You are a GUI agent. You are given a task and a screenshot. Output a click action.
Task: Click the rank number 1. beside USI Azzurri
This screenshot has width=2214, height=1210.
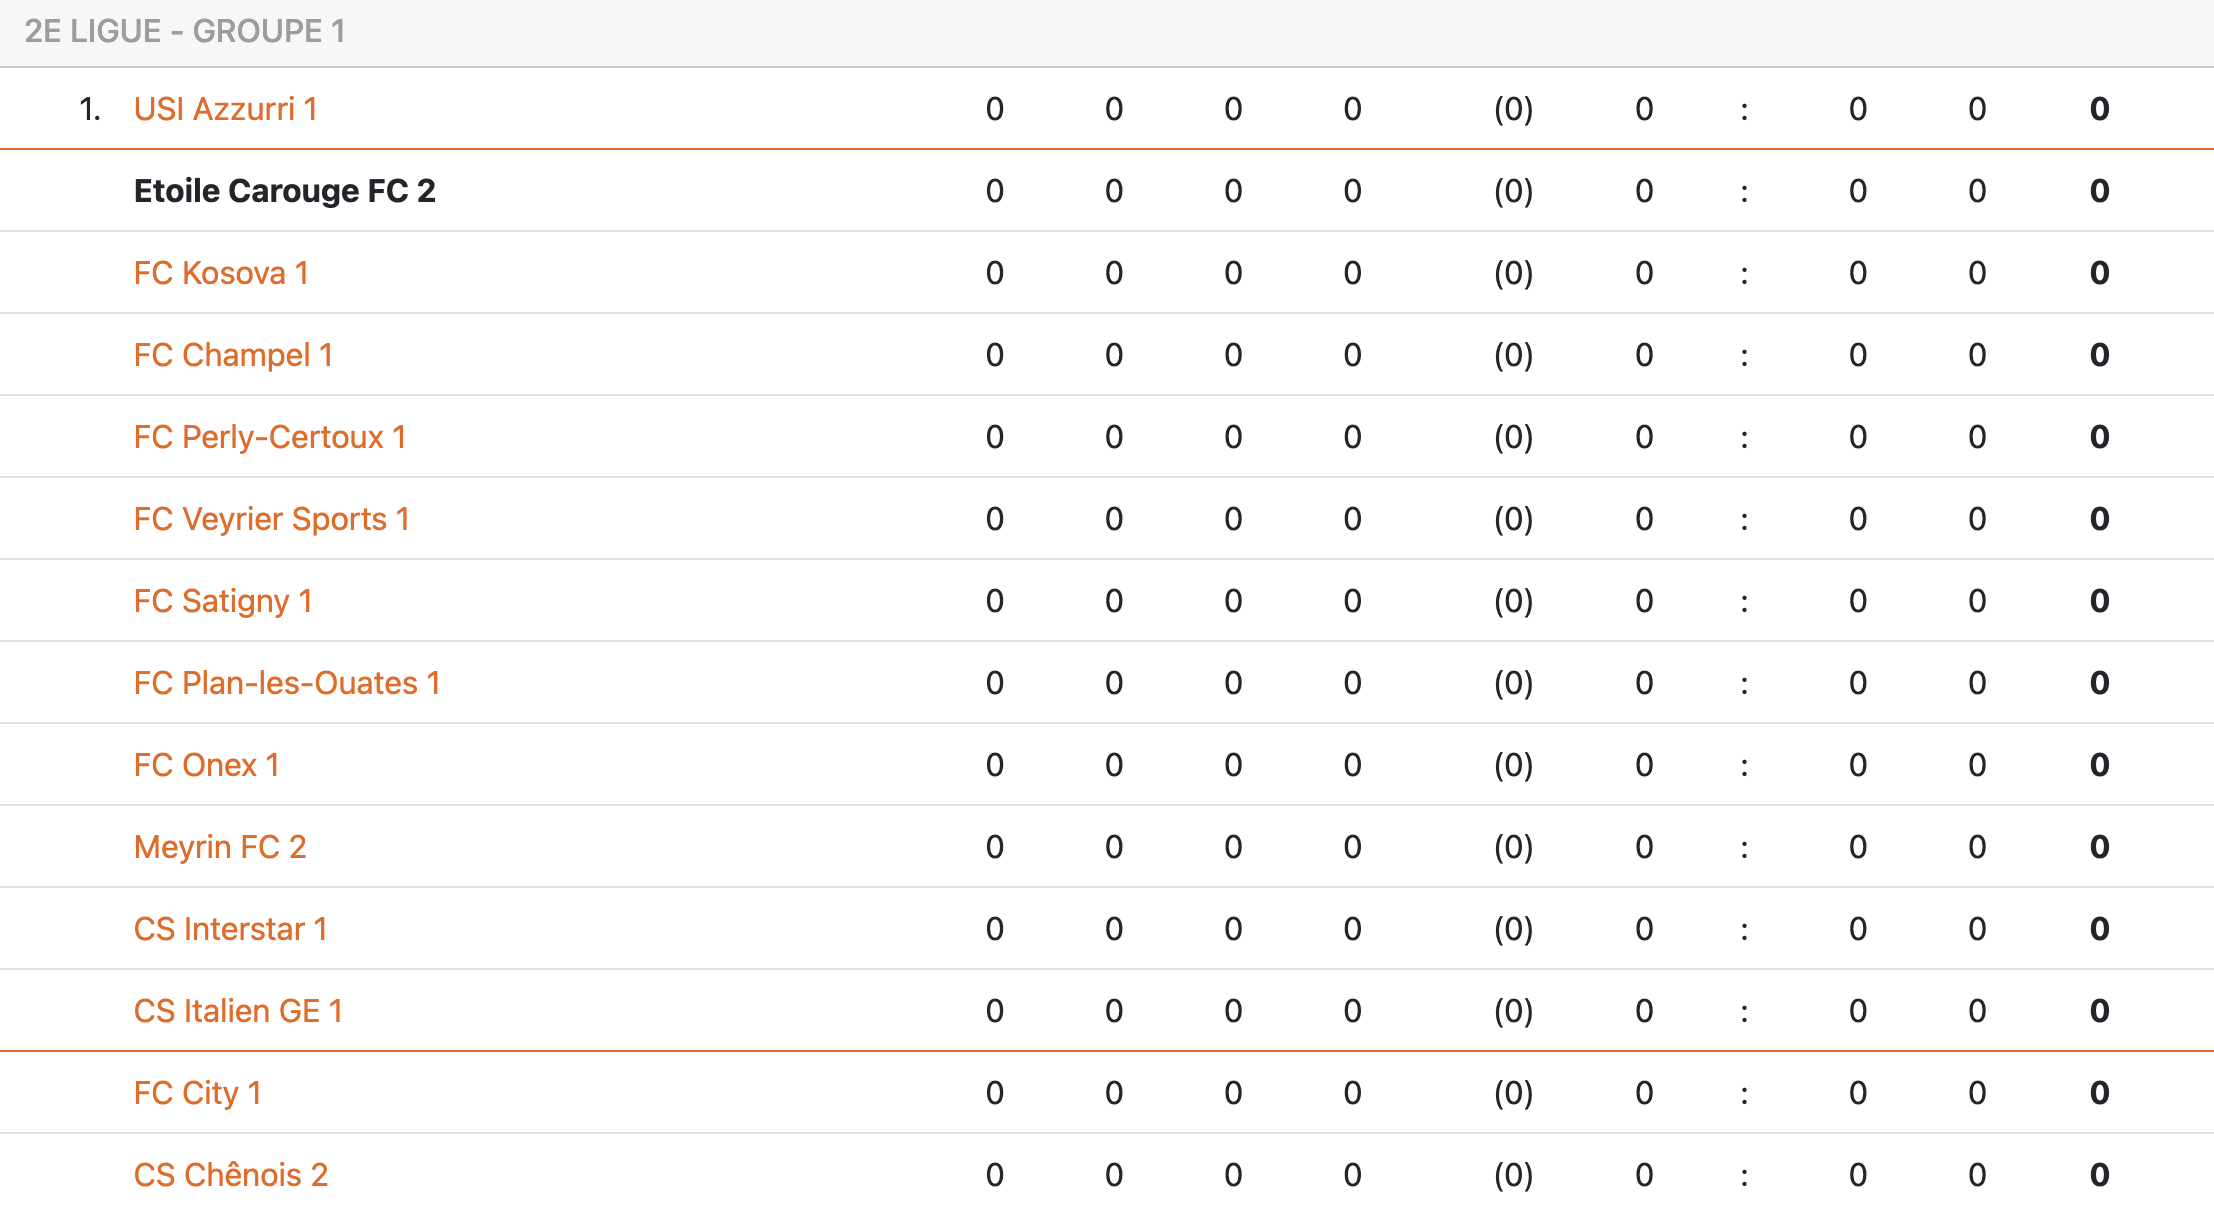(90, 109)
